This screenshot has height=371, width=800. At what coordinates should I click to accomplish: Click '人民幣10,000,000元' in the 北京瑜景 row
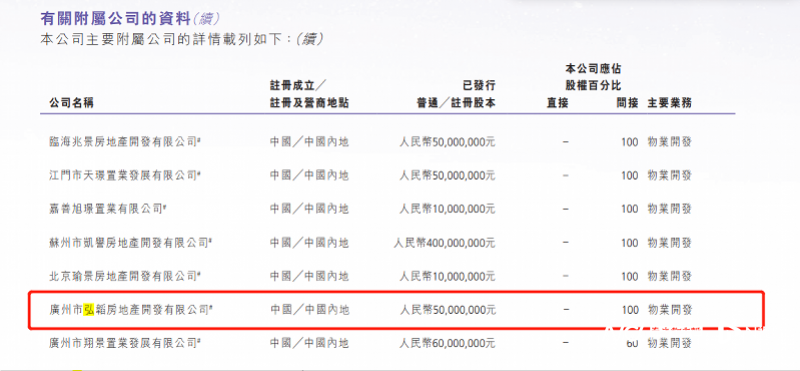pyautogui.click(x=447, y=276)
